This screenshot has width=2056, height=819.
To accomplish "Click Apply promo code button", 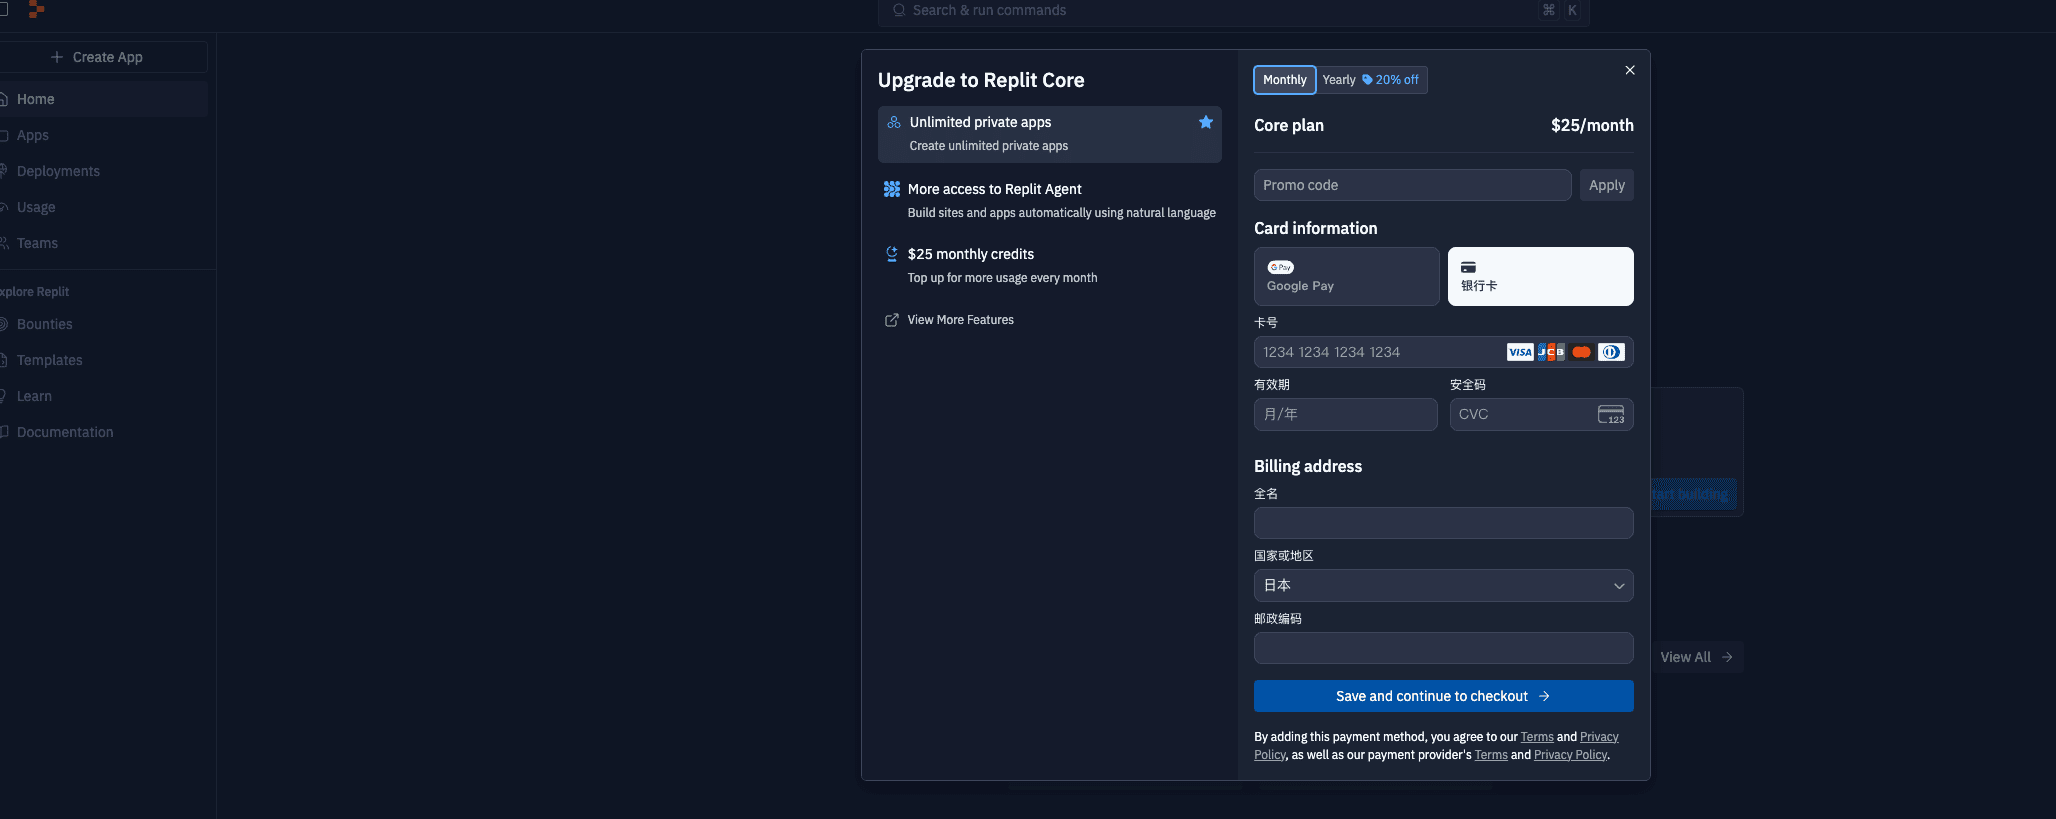I will [x=1607, y=185].
